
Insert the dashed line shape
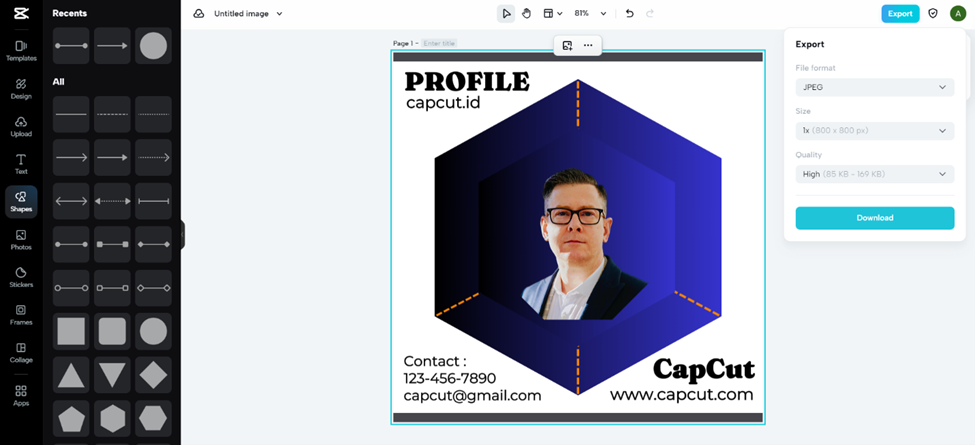[112, 114]
